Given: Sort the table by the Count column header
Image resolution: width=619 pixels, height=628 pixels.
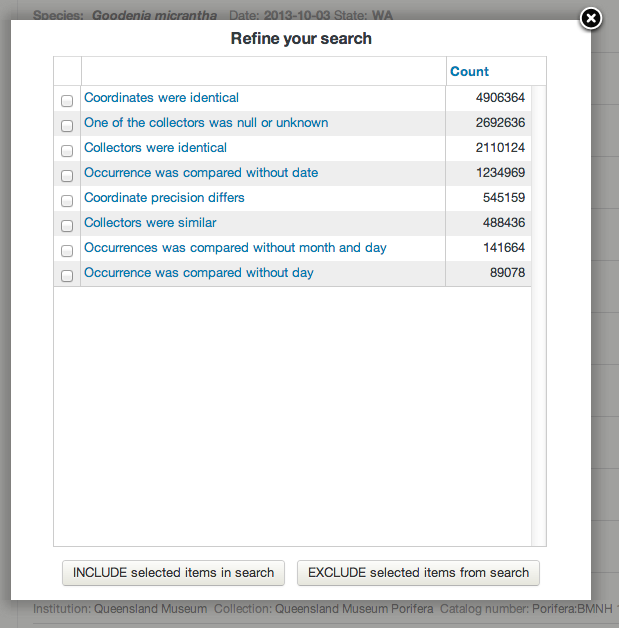Looking at the screenshot, I should coord(469,72).
